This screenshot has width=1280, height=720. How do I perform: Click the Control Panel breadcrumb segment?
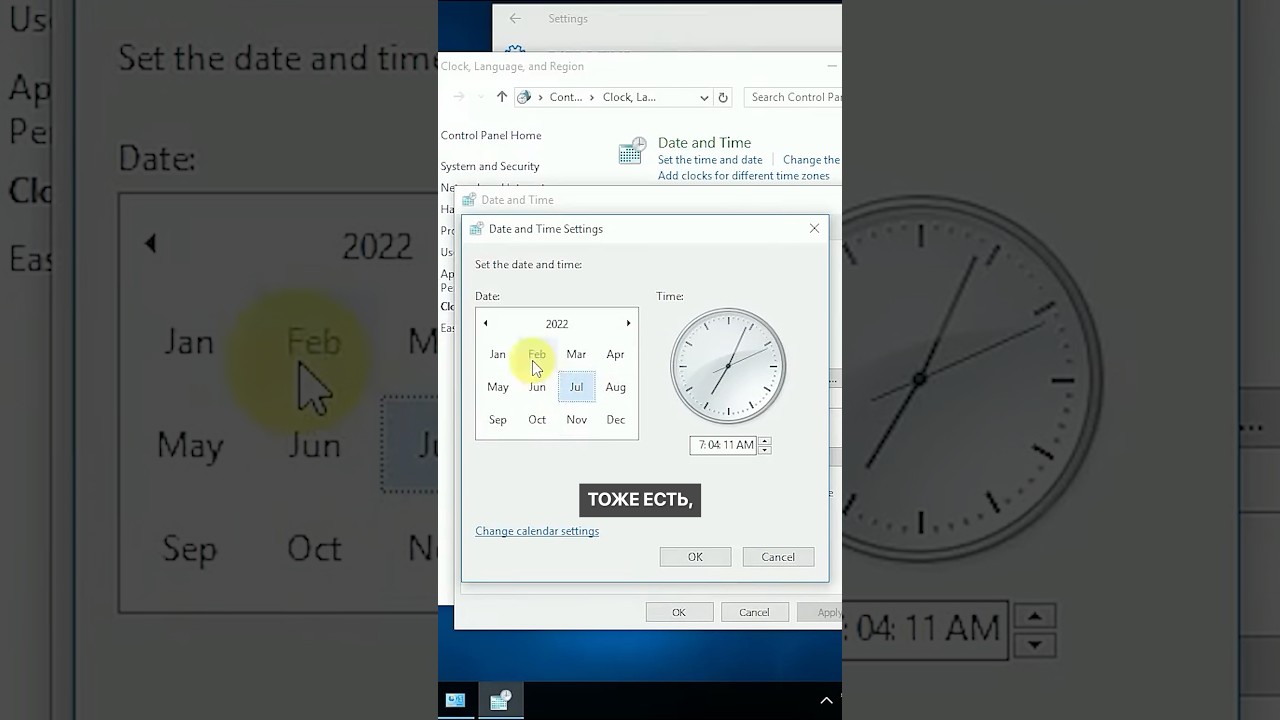click(x=566, y=97)
